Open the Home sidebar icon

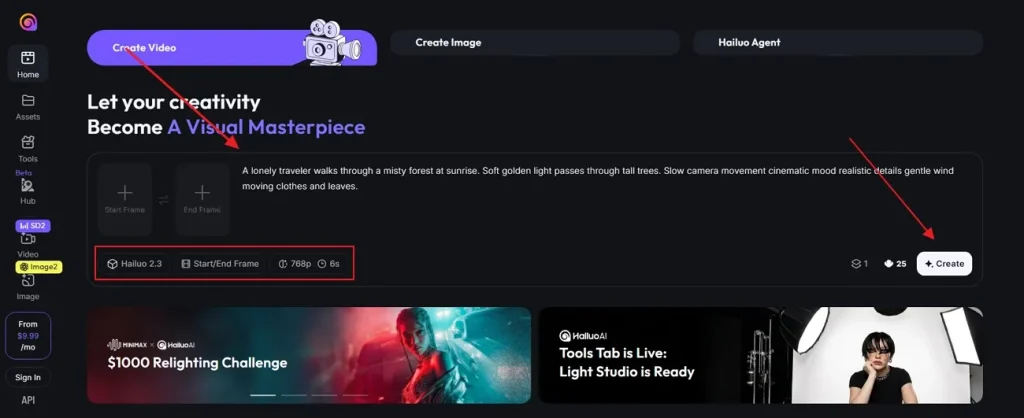tap(27, 58)
